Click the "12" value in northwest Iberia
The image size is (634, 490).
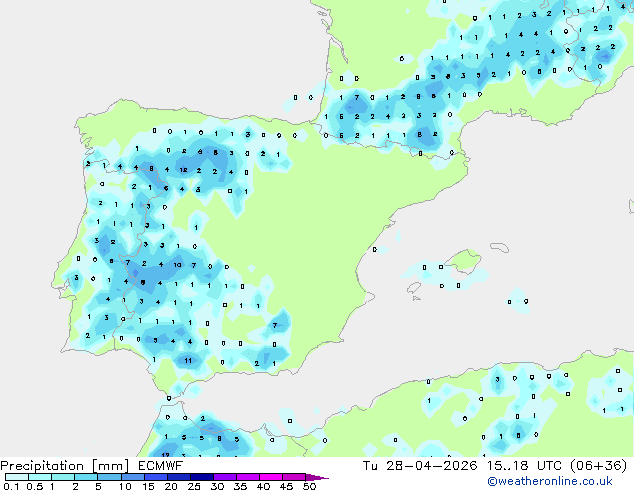point(183,170)
